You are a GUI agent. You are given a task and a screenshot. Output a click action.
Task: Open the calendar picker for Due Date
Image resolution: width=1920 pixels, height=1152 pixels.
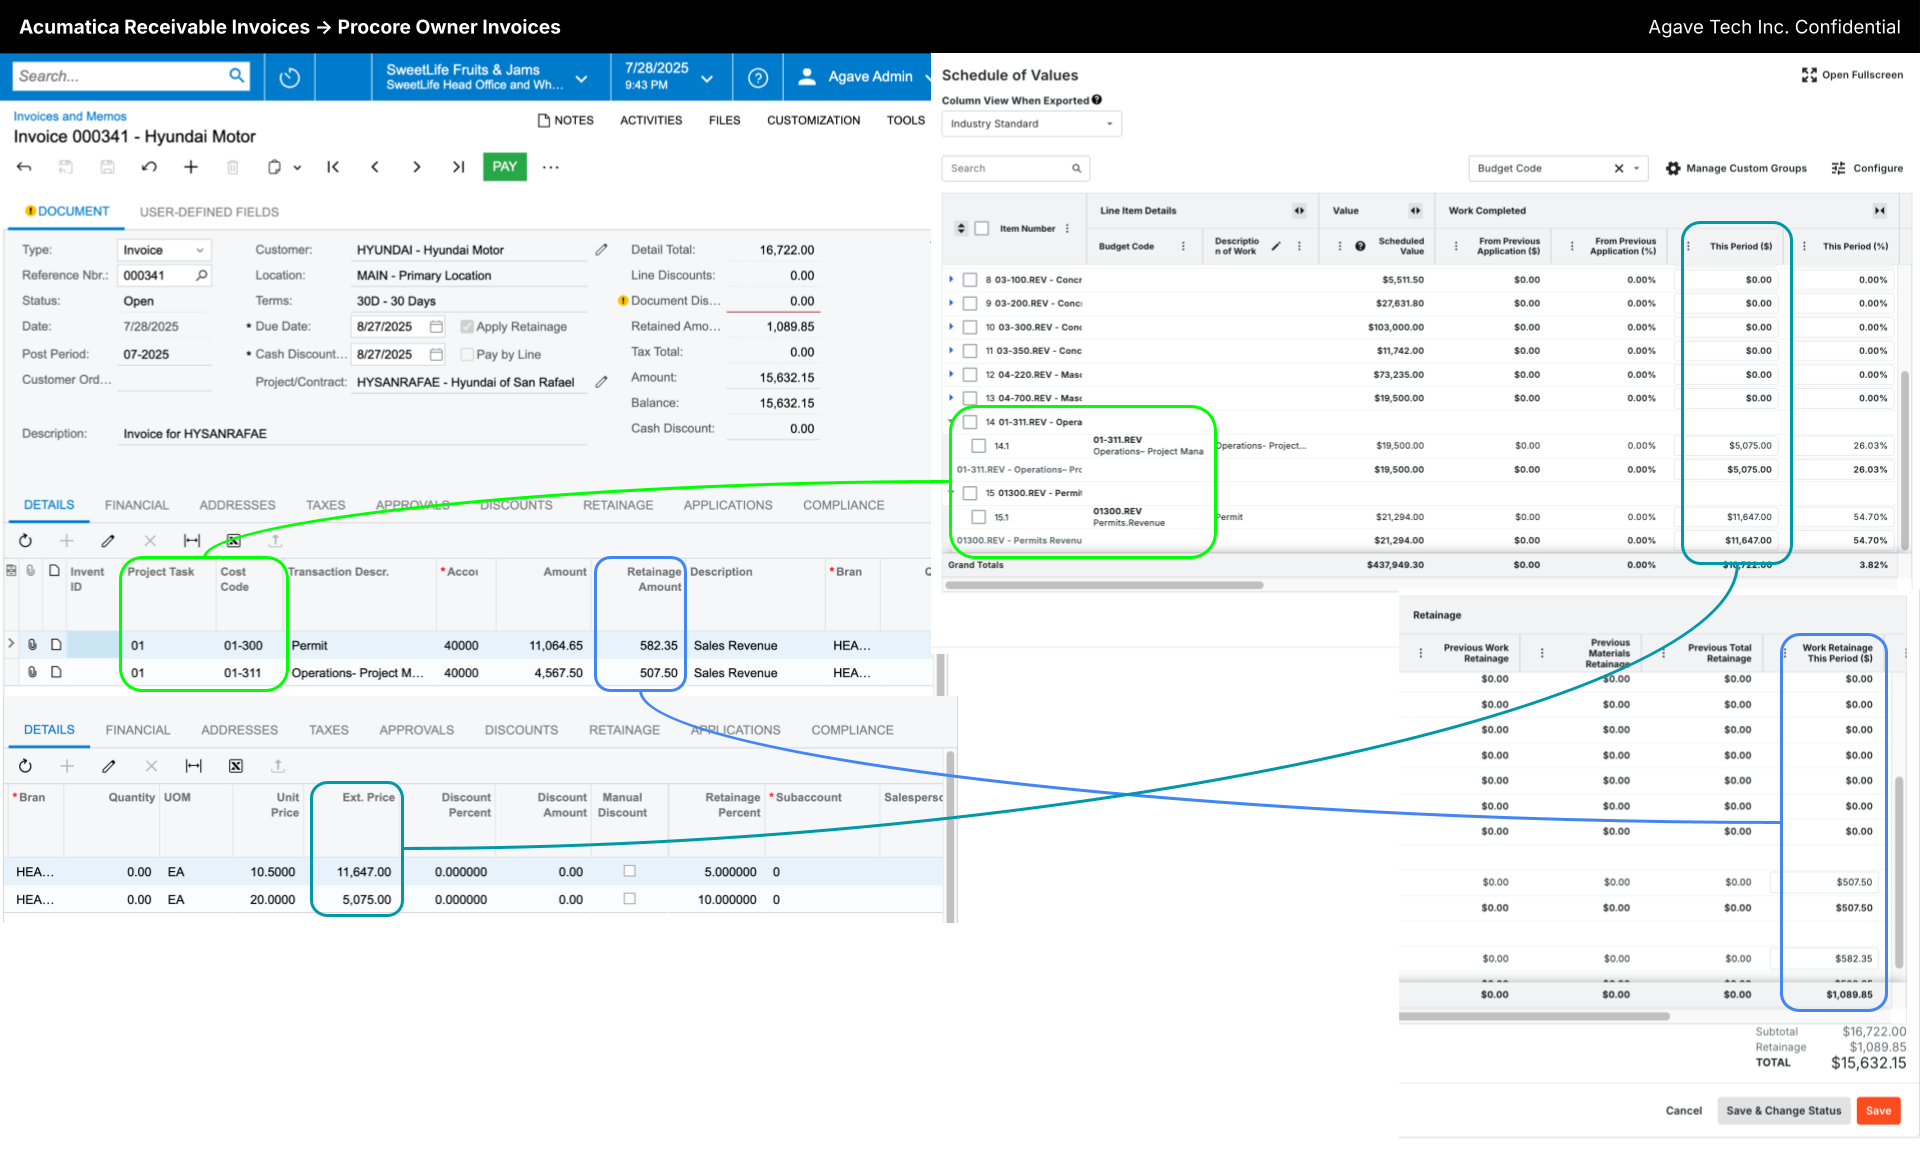pos(436,327)
